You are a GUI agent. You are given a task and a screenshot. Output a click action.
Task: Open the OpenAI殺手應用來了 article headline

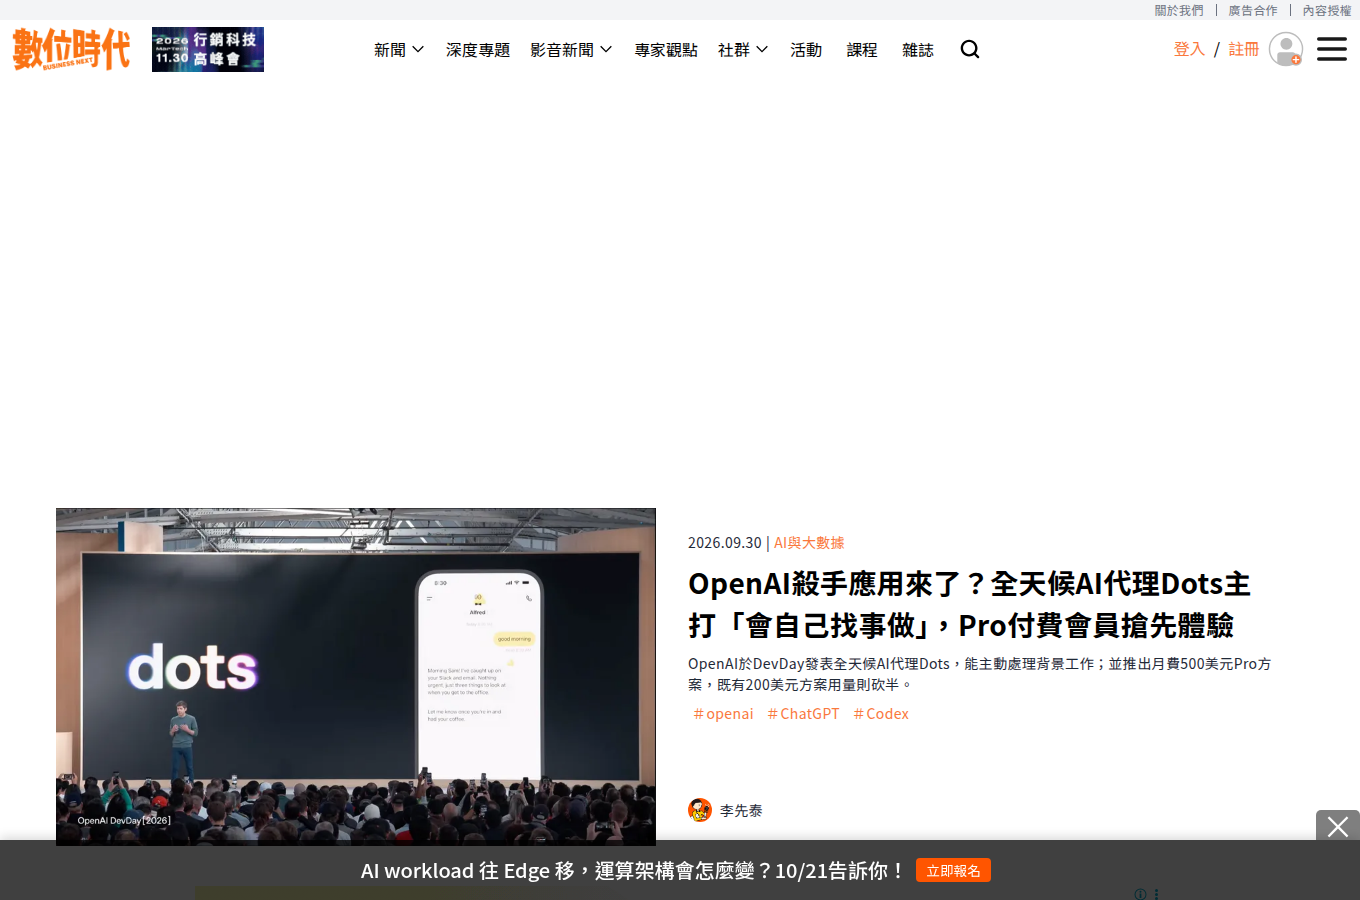tap(969, 604)
